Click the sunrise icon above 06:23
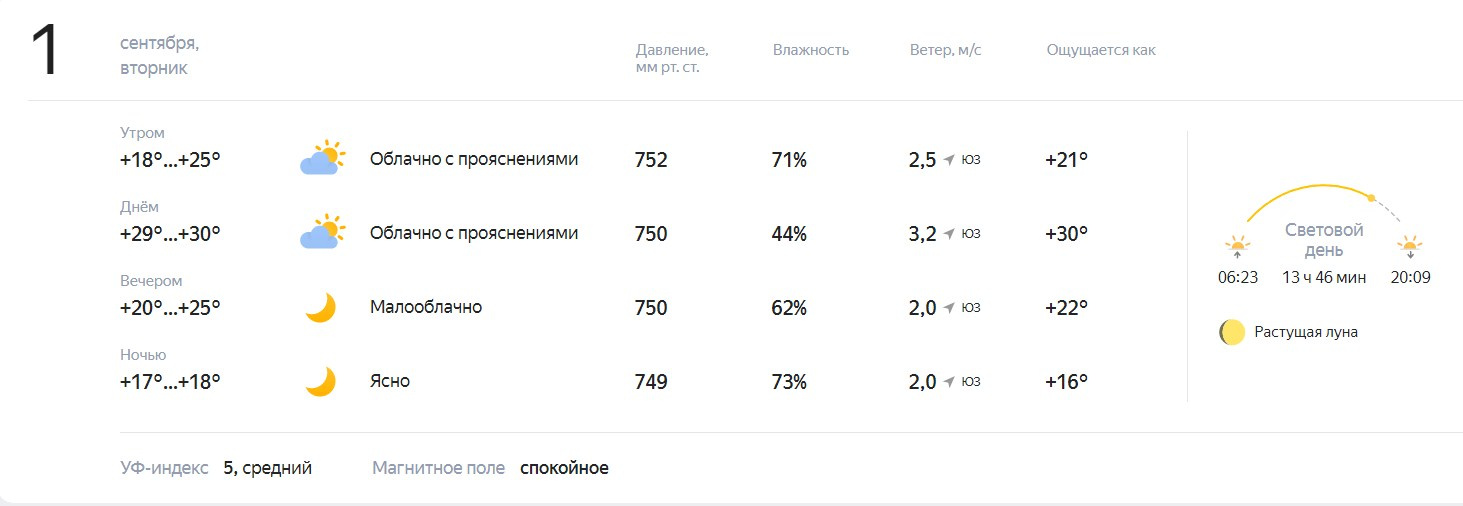The height and width of the screenshot is (506, 1463). click(x=1238, y=246)
